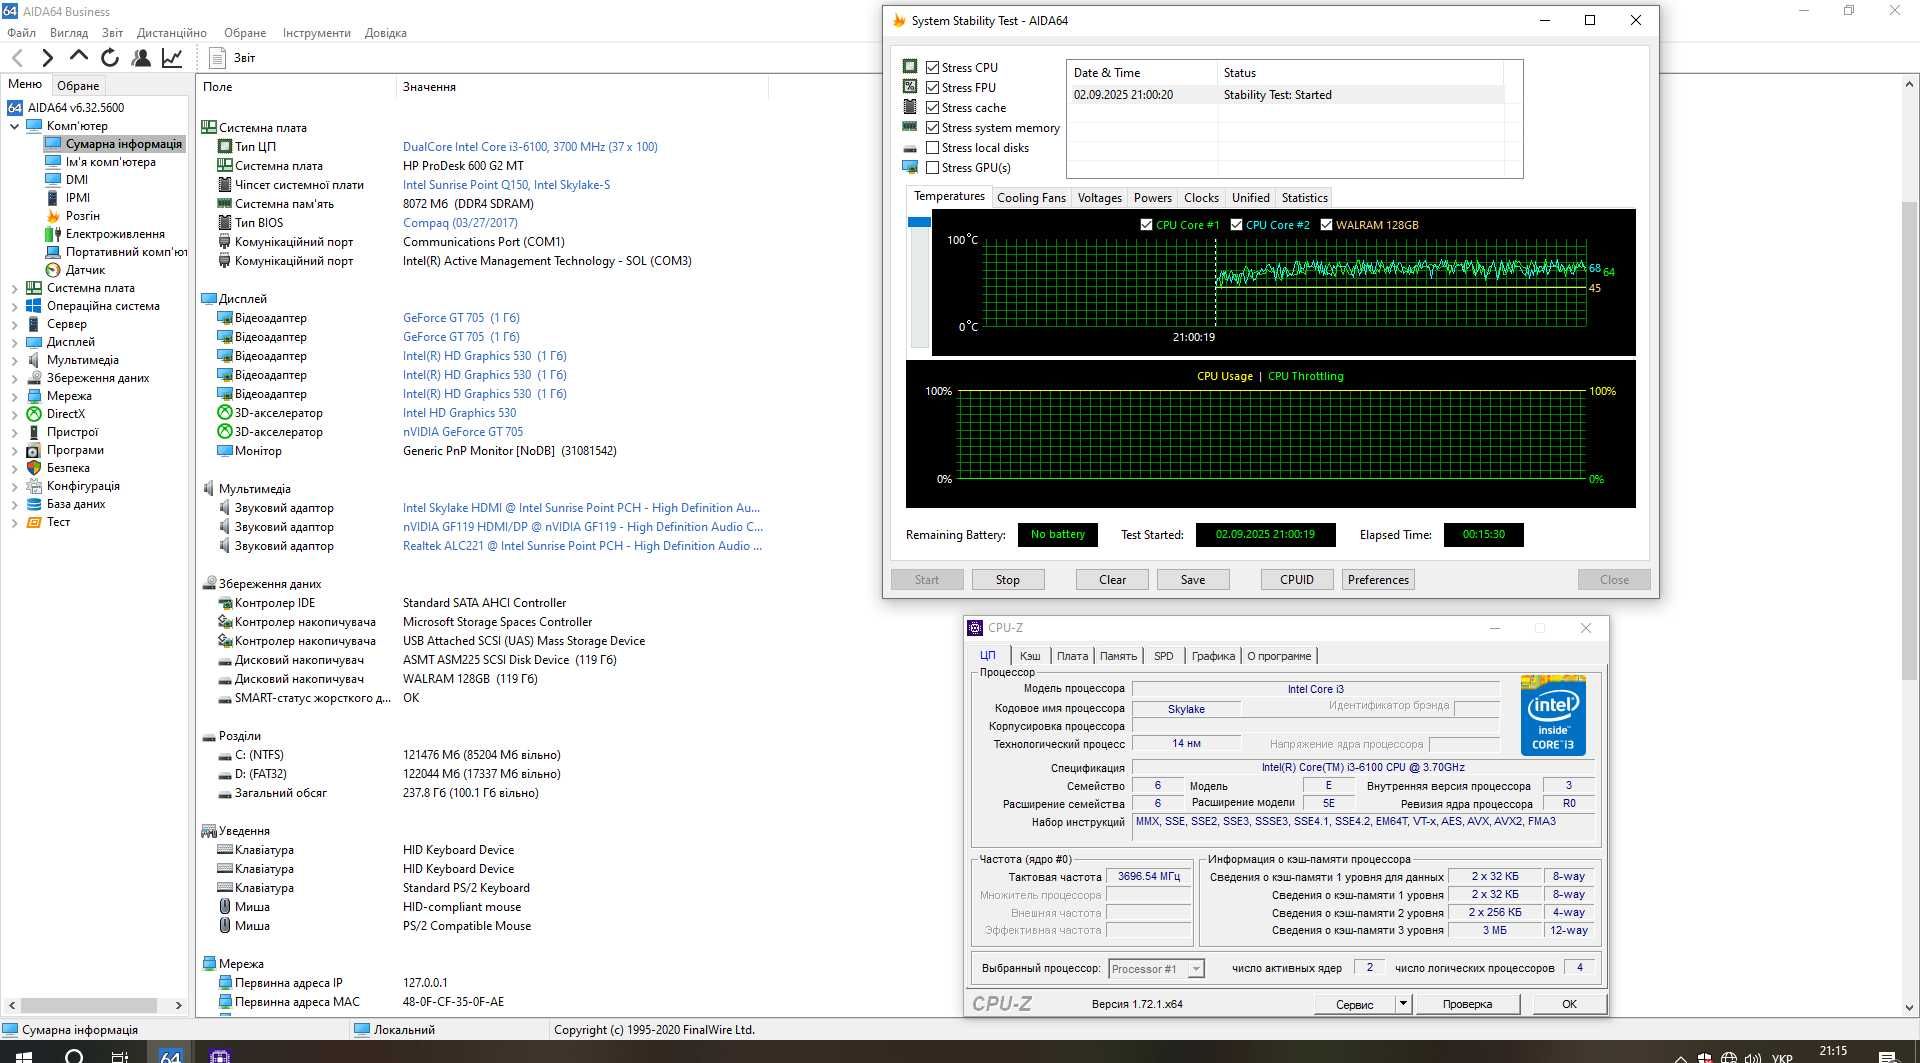Toggle Stress cache checkbox
Viewport: 1920px width, 1063px height.
tap(932, 108)
